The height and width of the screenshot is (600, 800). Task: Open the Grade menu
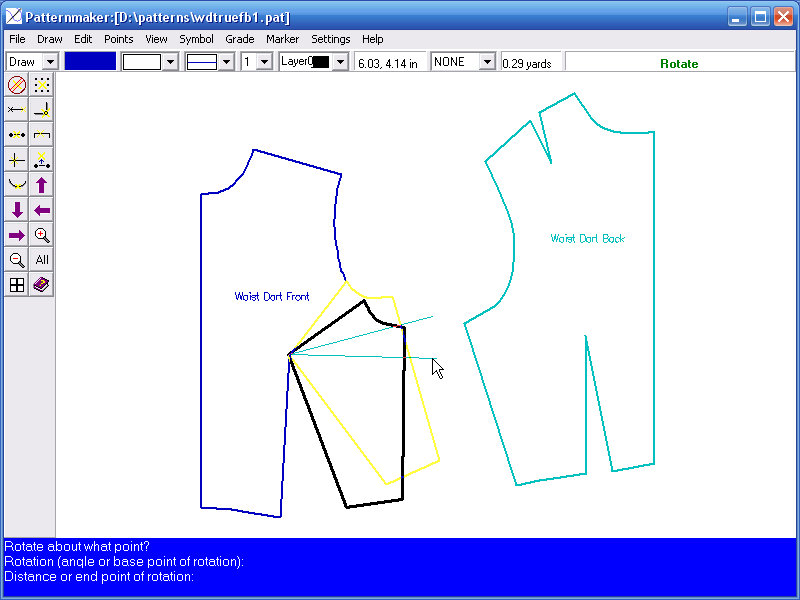click(x=240, y=39)
